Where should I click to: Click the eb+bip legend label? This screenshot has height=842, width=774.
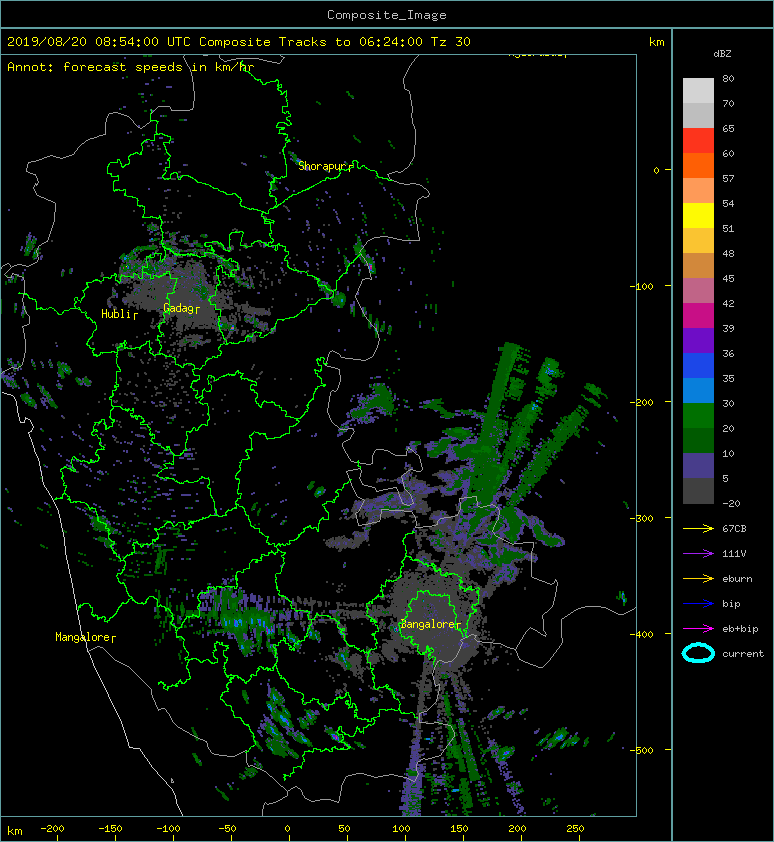(x=740, y=629)
